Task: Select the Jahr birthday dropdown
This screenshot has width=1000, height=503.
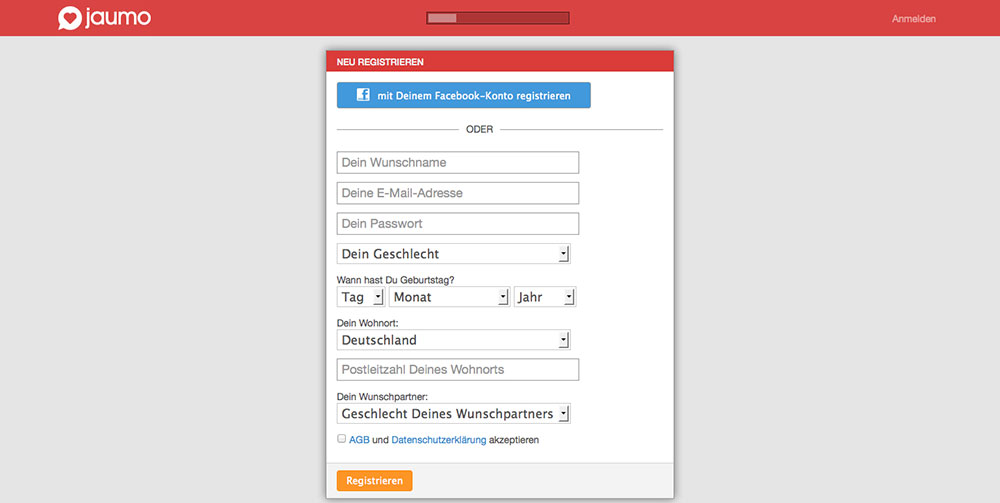Action: [x=544, y=297]
